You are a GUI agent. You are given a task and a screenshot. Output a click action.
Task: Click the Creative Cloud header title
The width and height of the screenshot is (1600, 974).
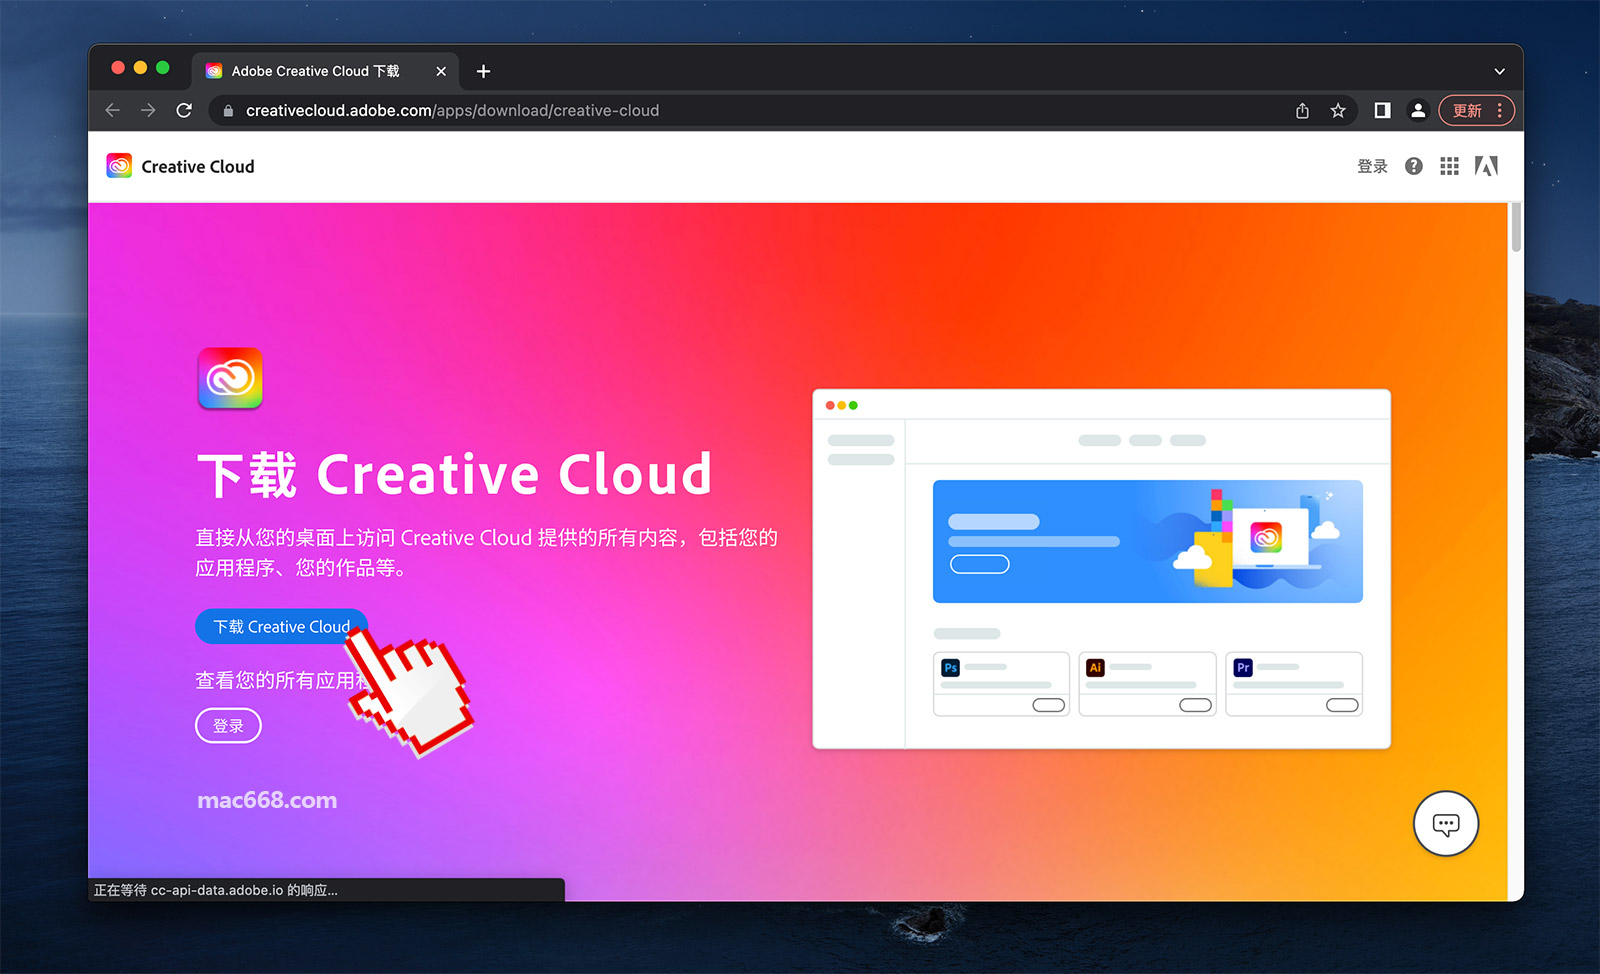[x=198, y=166]
